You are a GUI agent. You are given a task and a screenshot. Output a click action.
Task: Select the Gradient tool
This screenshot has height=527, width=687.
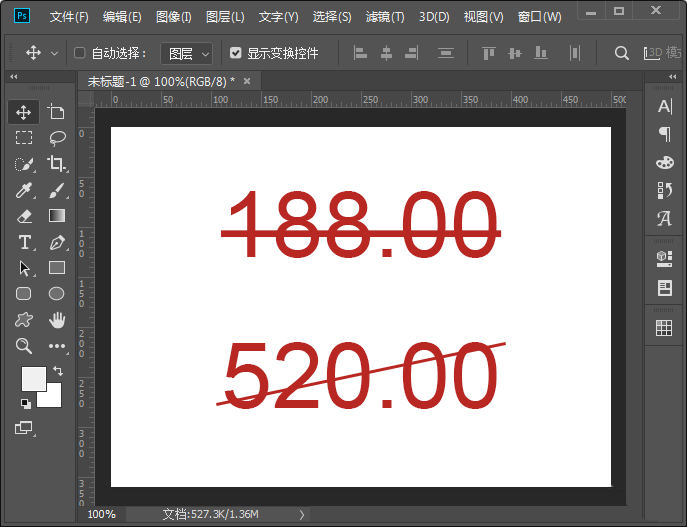(x=57, y=216)
